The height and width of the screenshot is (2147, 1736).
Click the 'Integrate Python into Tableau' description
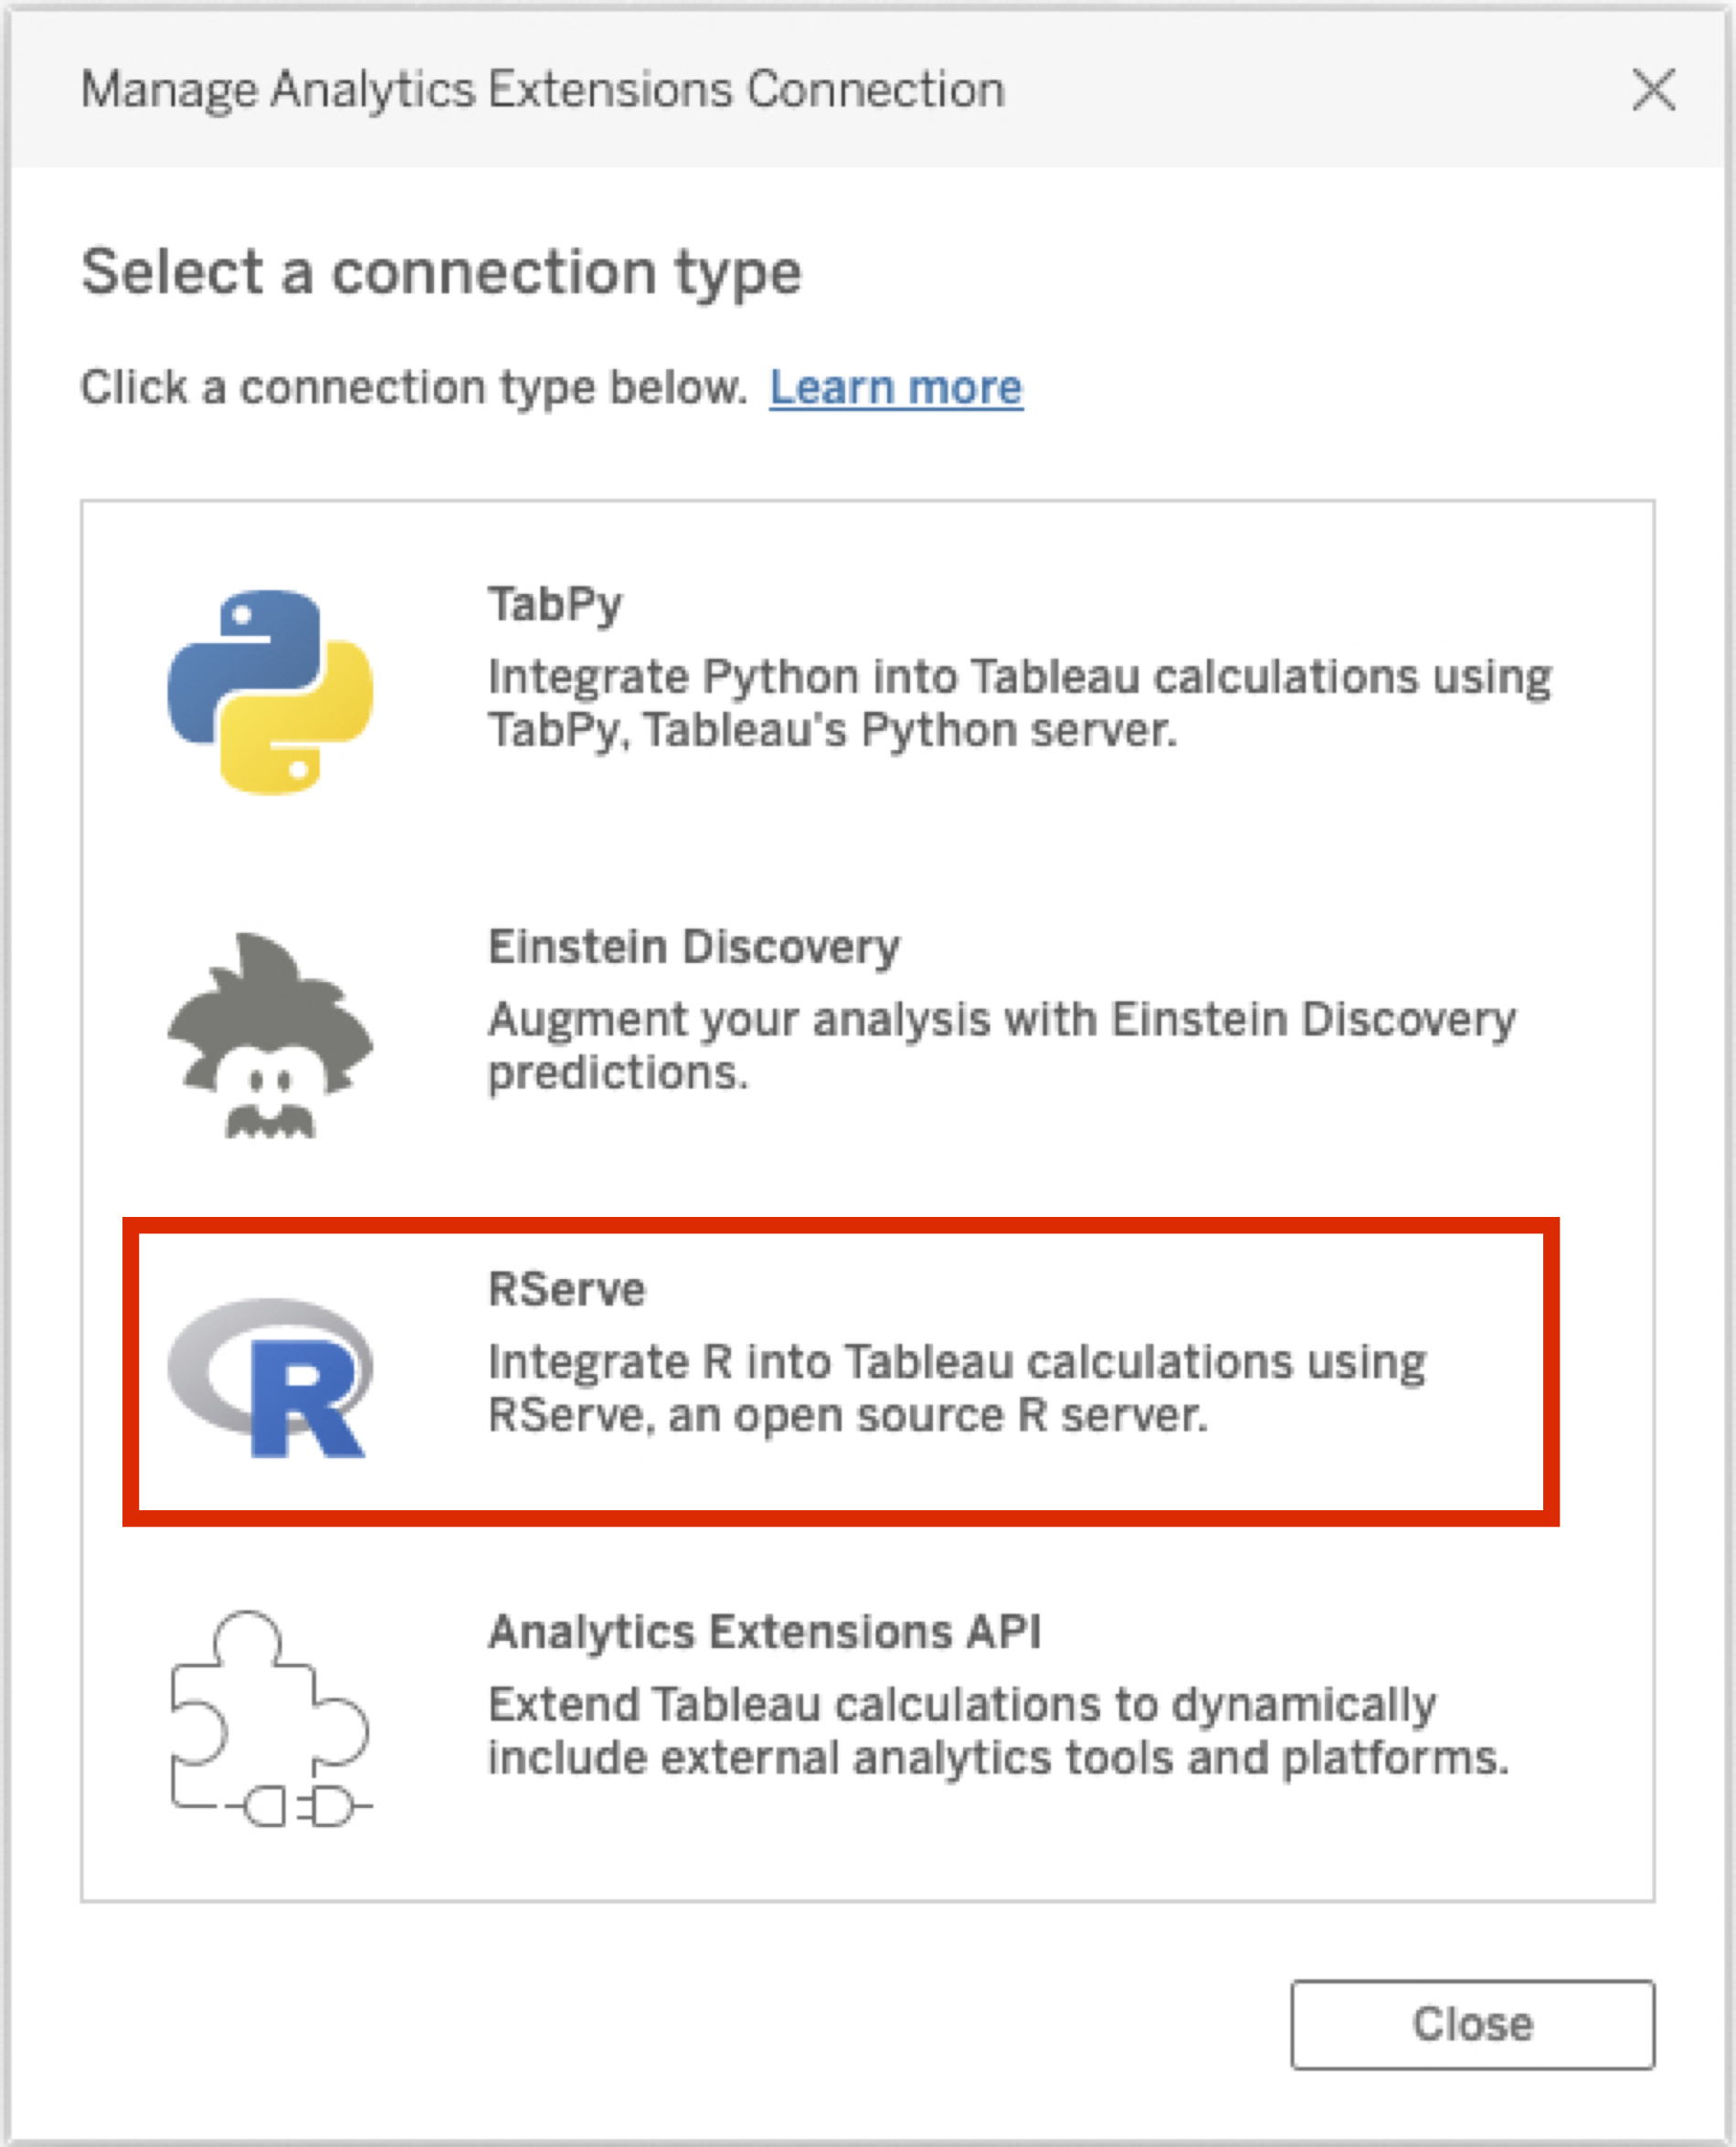1019,703
